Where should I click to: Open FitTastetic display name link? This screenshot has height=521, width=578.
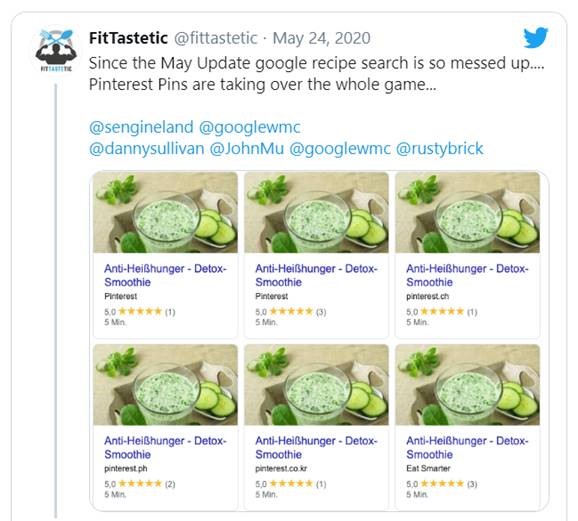click(128, 38)
